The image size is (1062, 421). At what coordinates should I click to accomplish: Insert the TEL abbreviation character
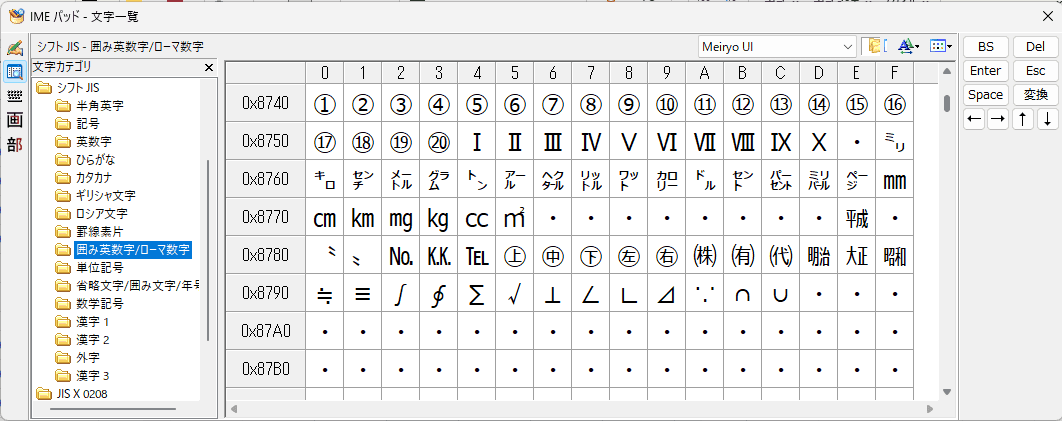[x=477, y=255]
